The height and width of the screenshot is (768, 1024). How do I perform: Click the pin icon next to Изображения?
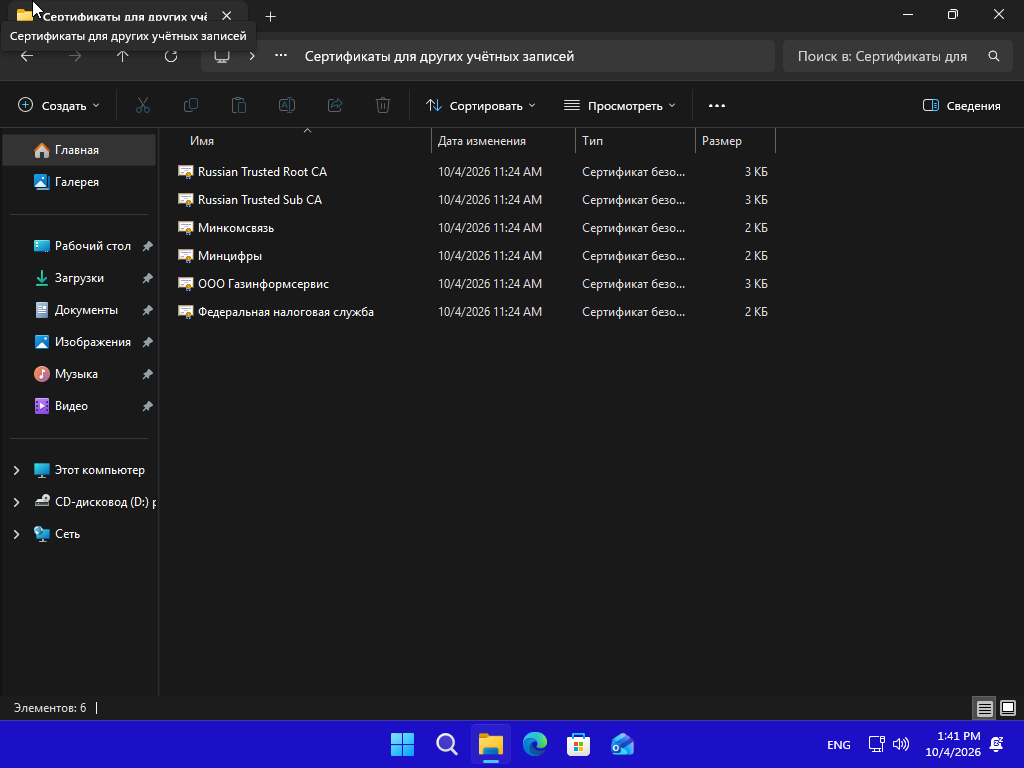[148, 342]
